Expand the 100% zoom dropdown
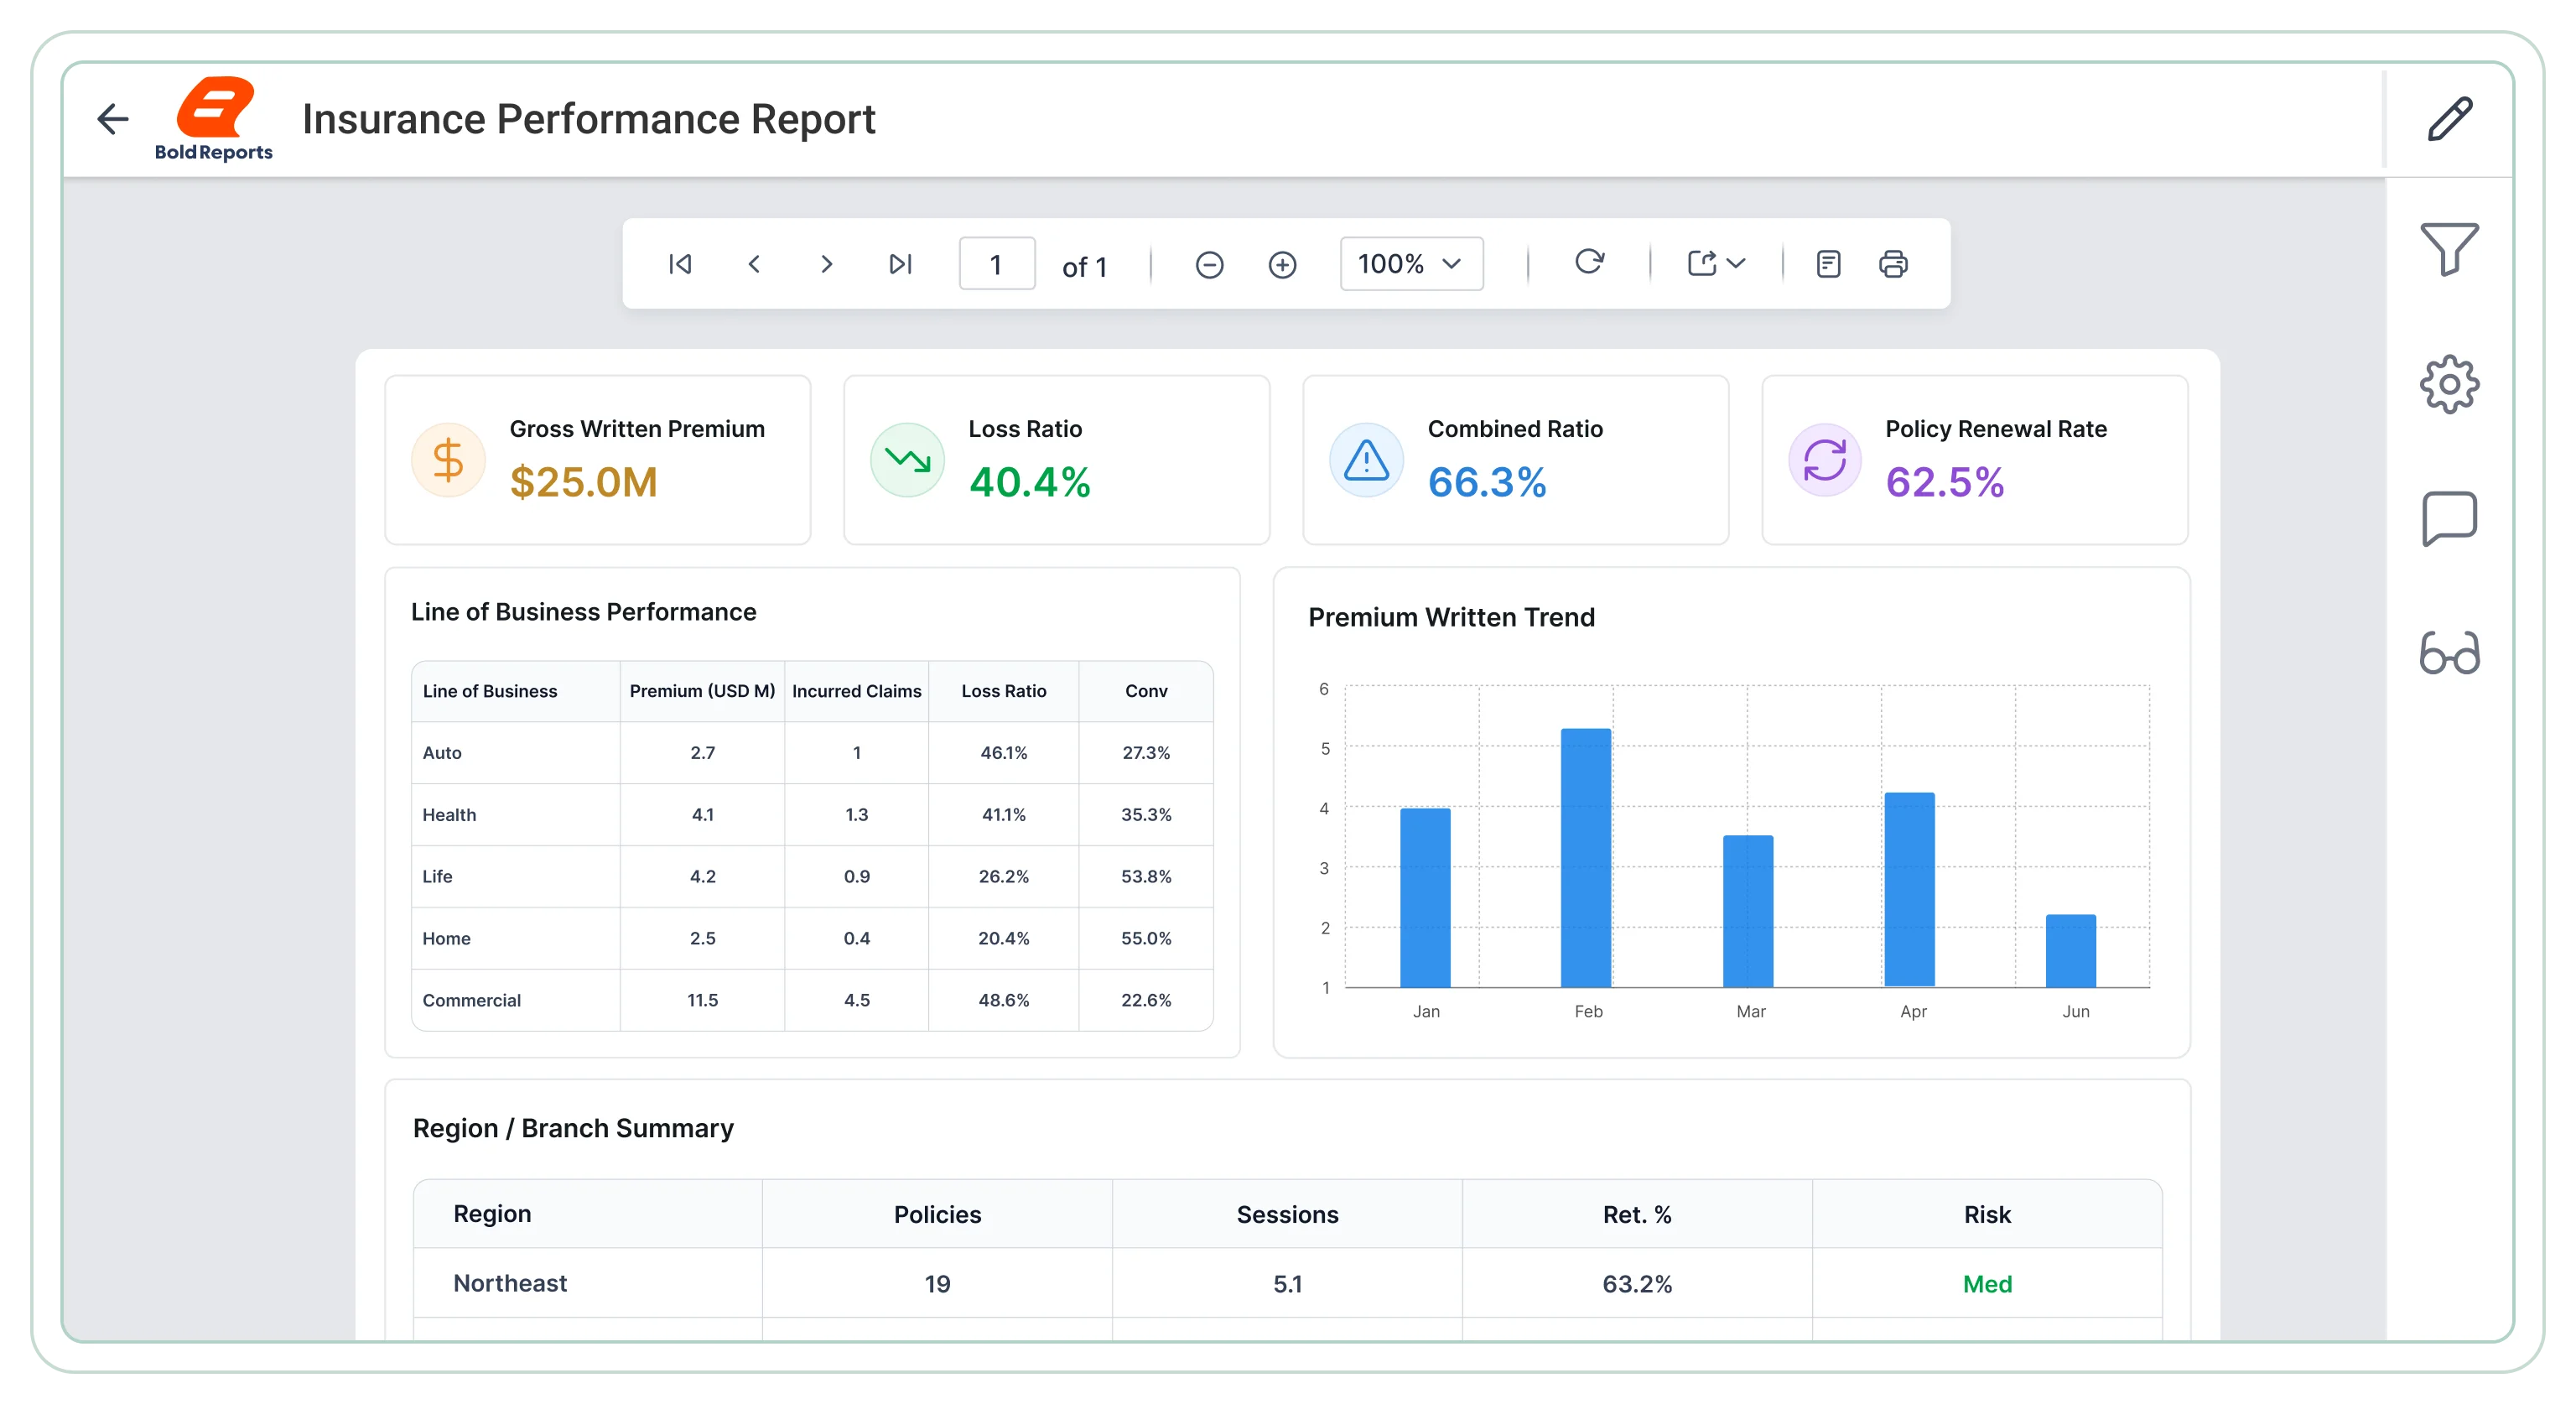This screenshot has height=1404, width=2576. (1411, 264)
